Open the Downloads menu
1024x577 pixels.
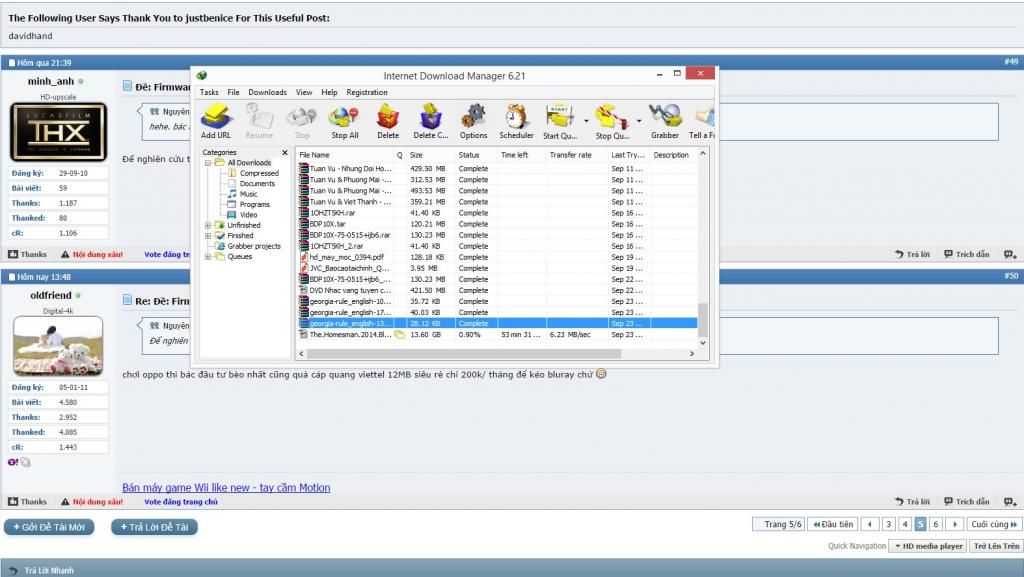tap(267, 92)
